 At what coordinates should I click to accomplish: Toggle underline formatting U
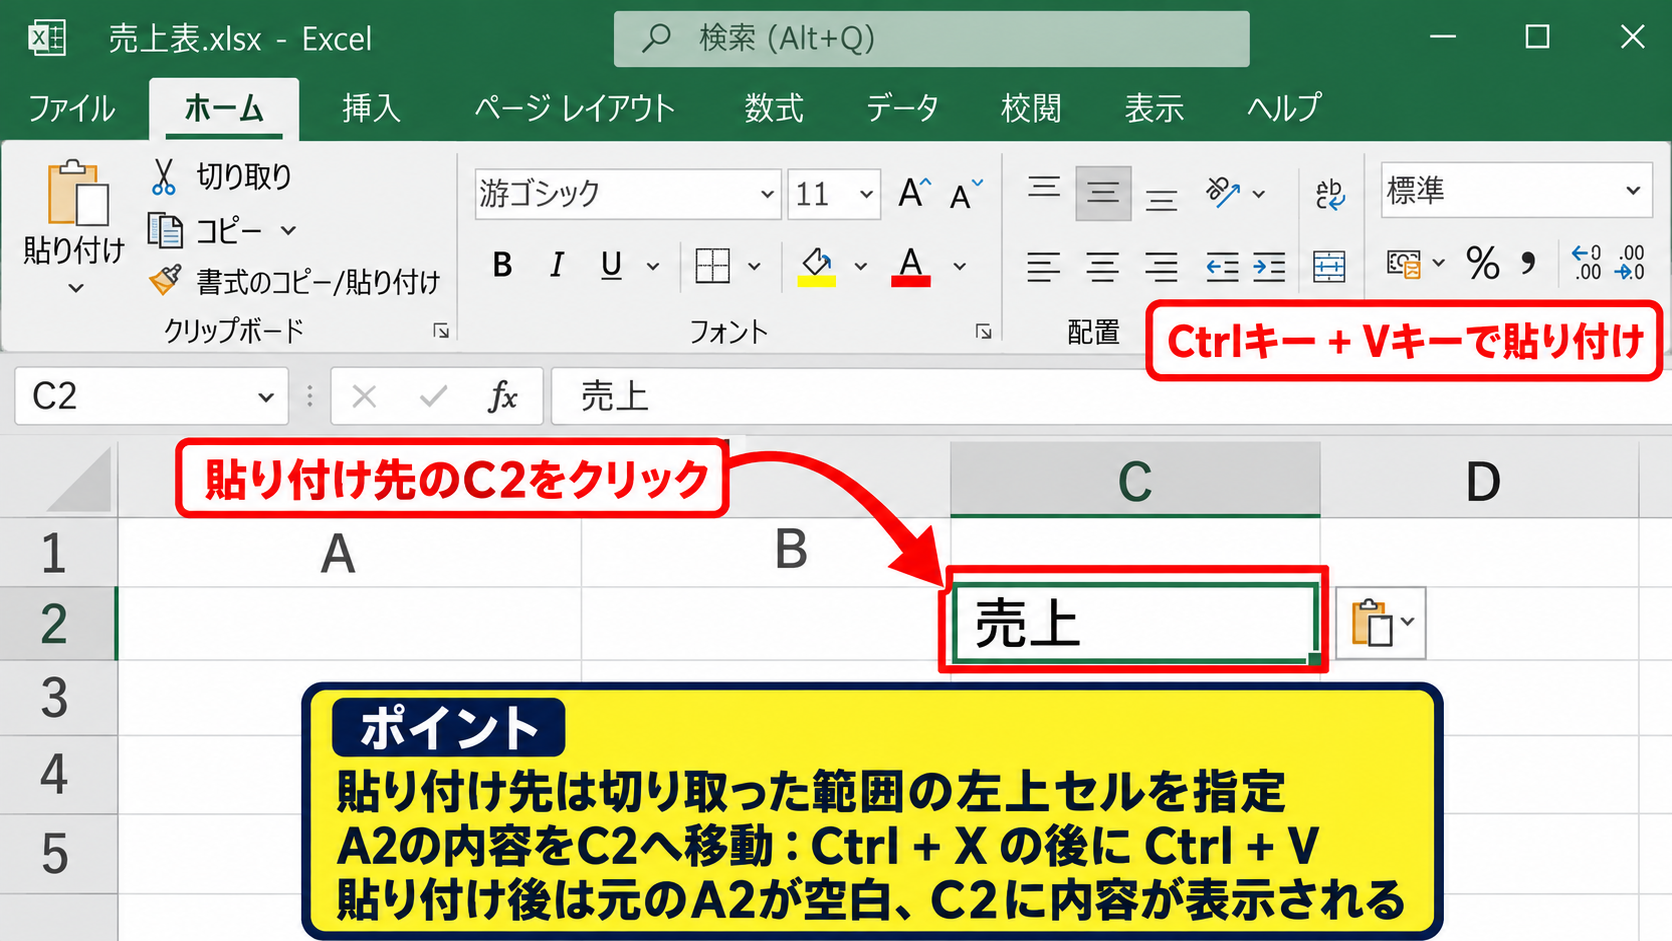611,266
